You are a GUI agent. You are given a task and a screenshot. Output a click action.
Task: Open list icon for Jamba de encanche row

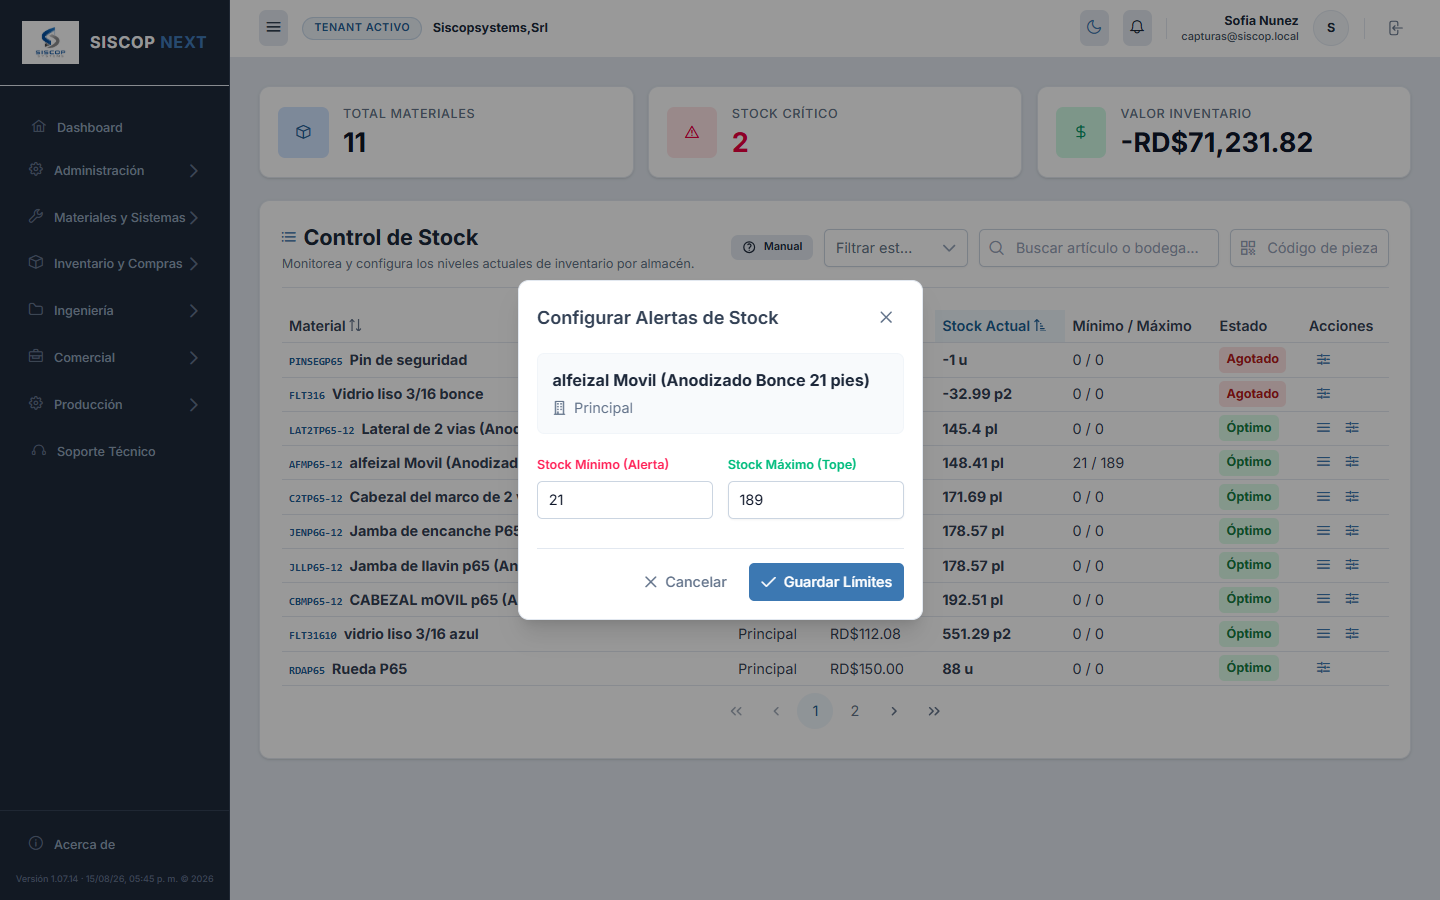click(x=1323, y=531)
